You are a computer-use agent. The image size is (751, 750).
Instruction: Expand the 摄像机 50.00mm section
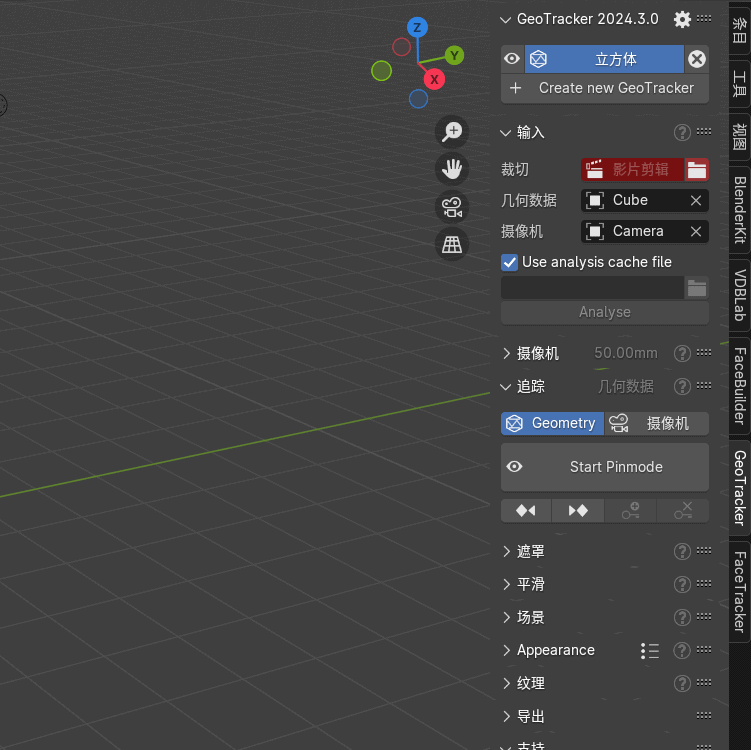pyautogui.click(x=506, y=353)
